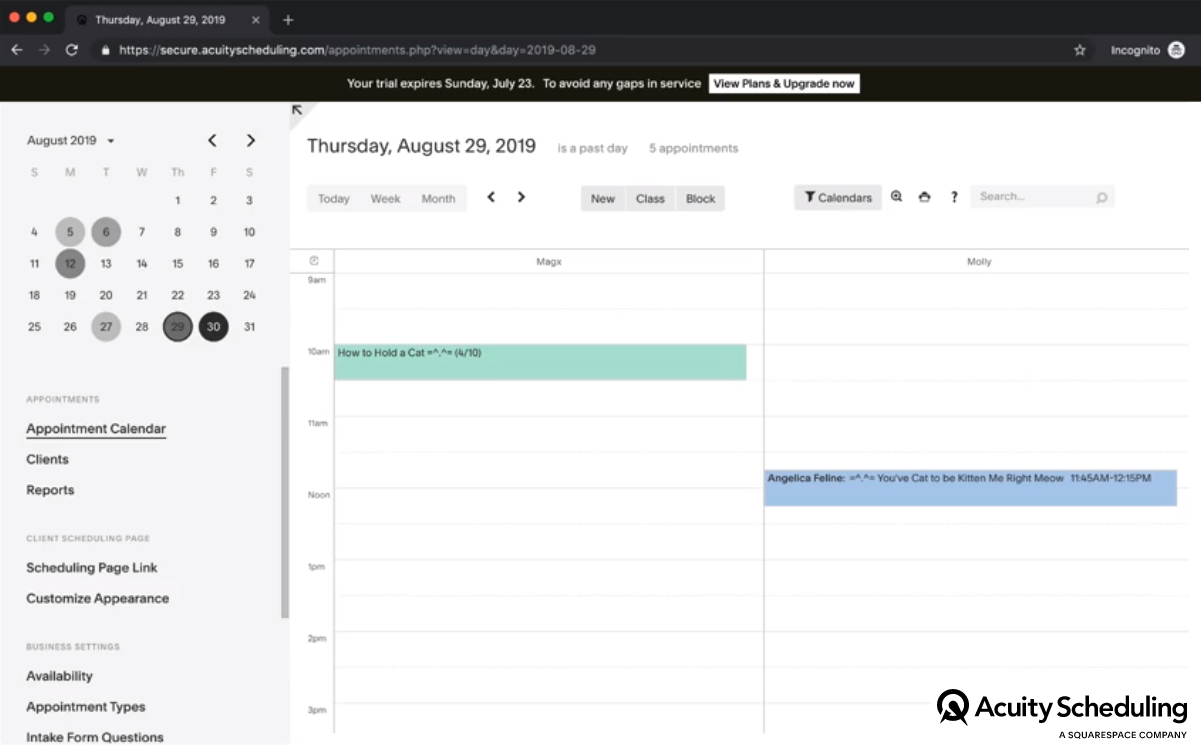This screenshot has width=1201, height=745.
Task: Open Angelica Feline appointment block
Action: [970, 488]
